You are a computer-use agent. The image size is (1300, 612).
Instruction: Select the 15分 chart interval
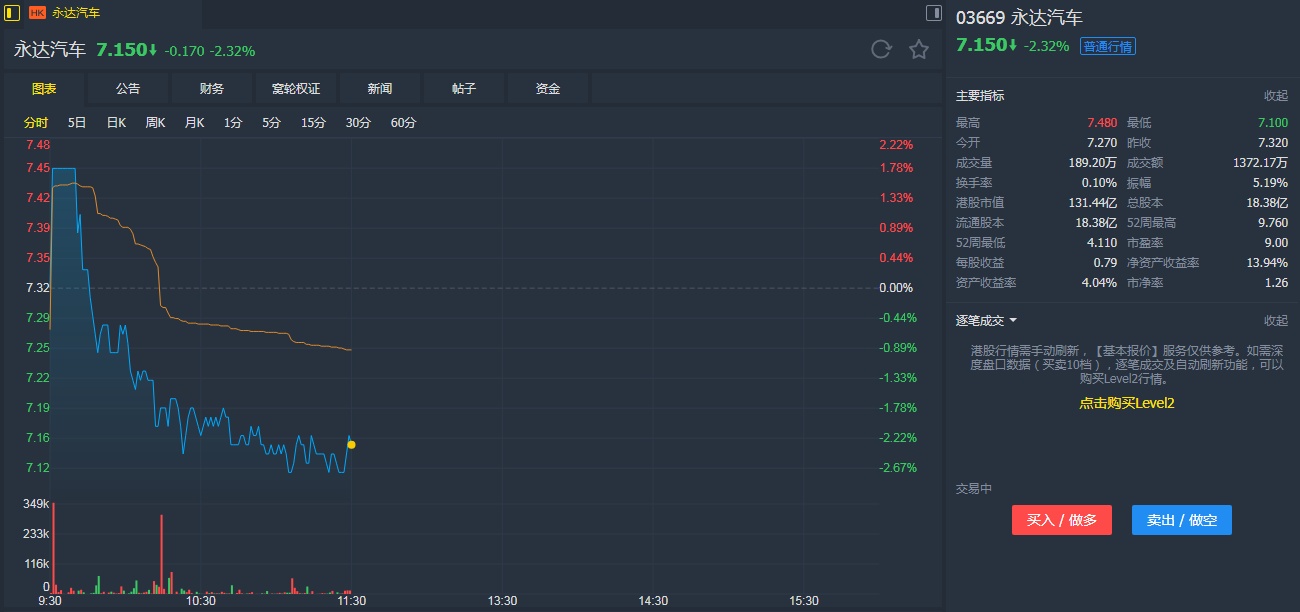coord(313,123)
